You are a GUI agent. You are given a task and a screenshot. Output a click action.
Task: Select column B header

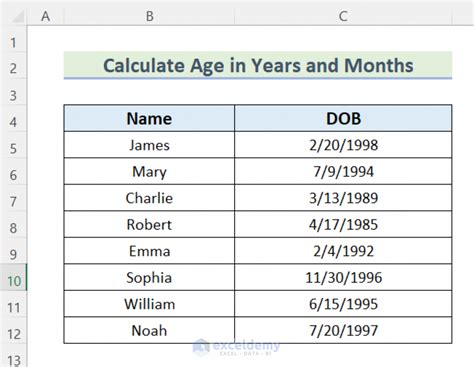(x=149, y=16)
